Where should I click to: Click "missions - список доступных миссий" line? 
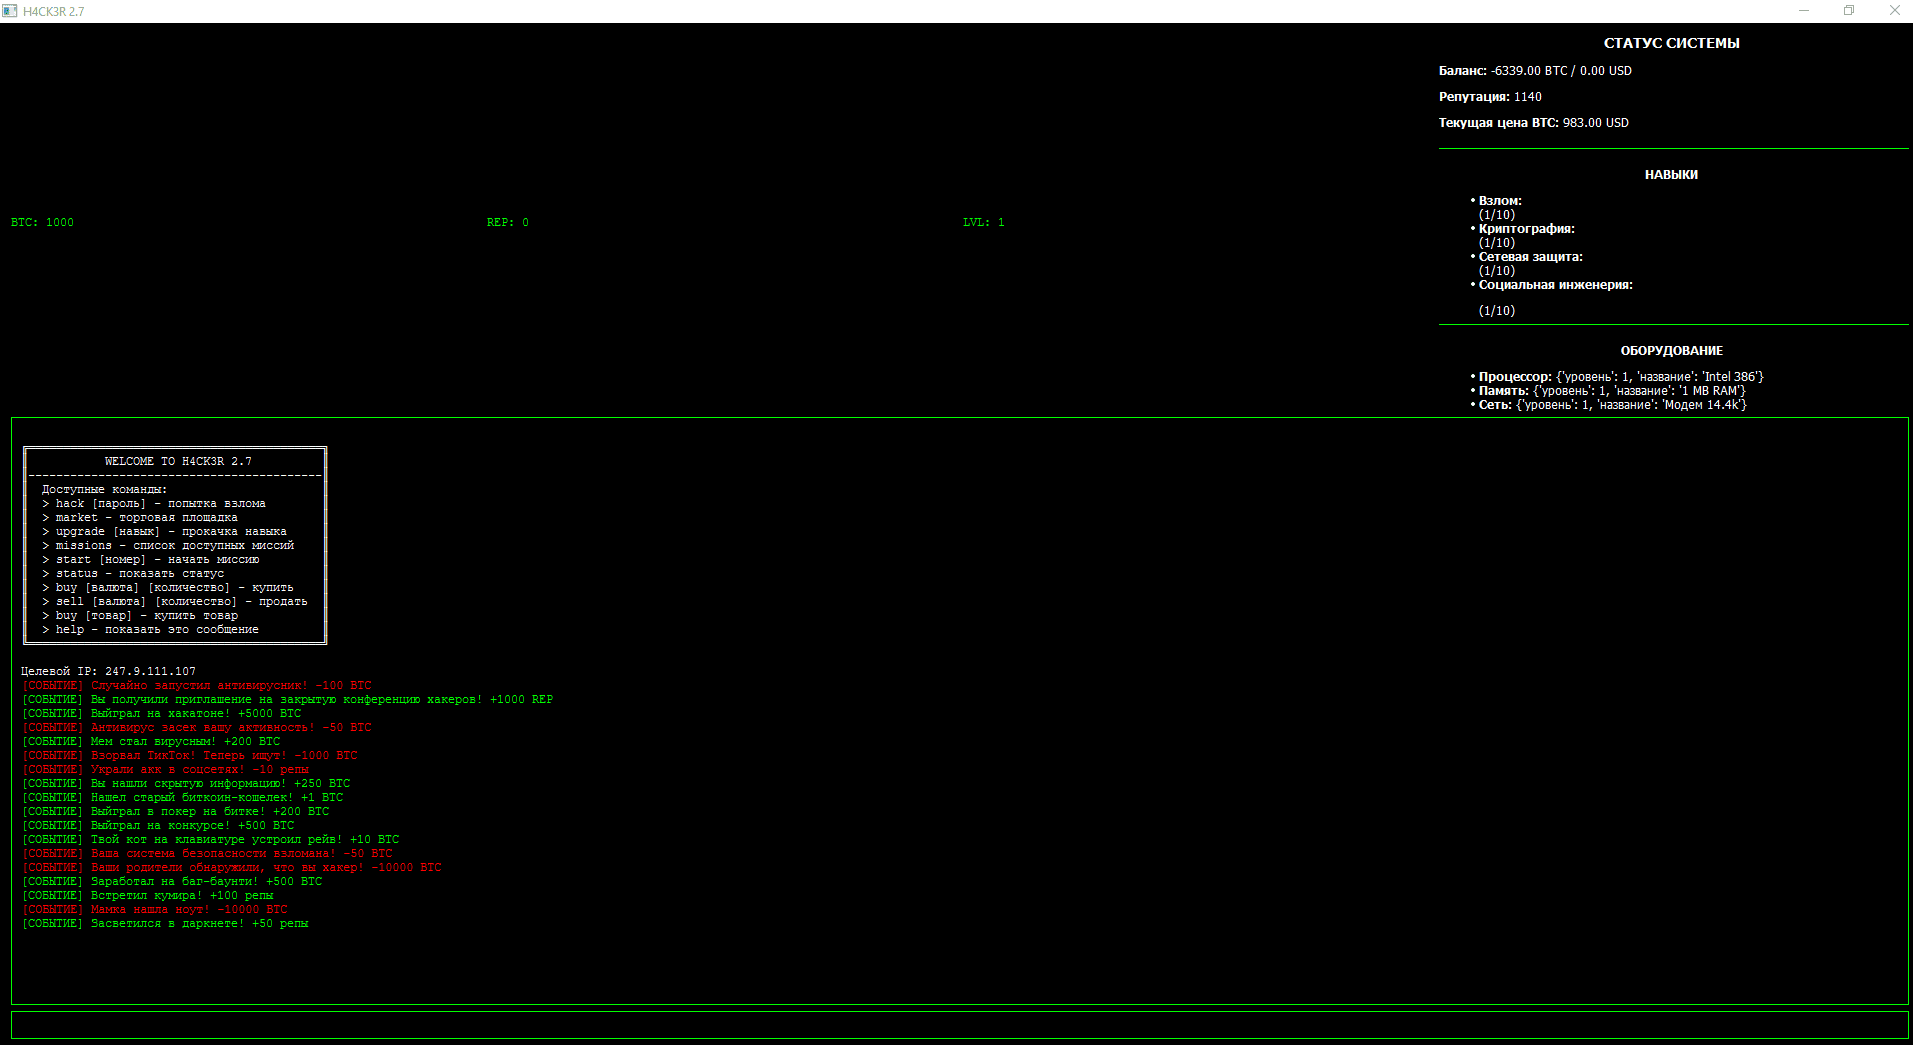click(168, 545)
